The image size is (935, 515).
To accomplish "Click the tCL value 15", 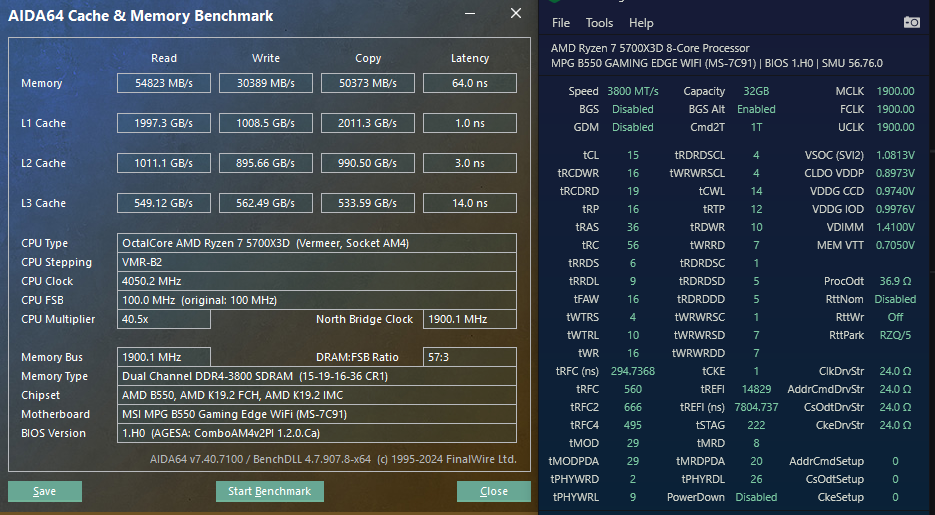I will 633,155.
